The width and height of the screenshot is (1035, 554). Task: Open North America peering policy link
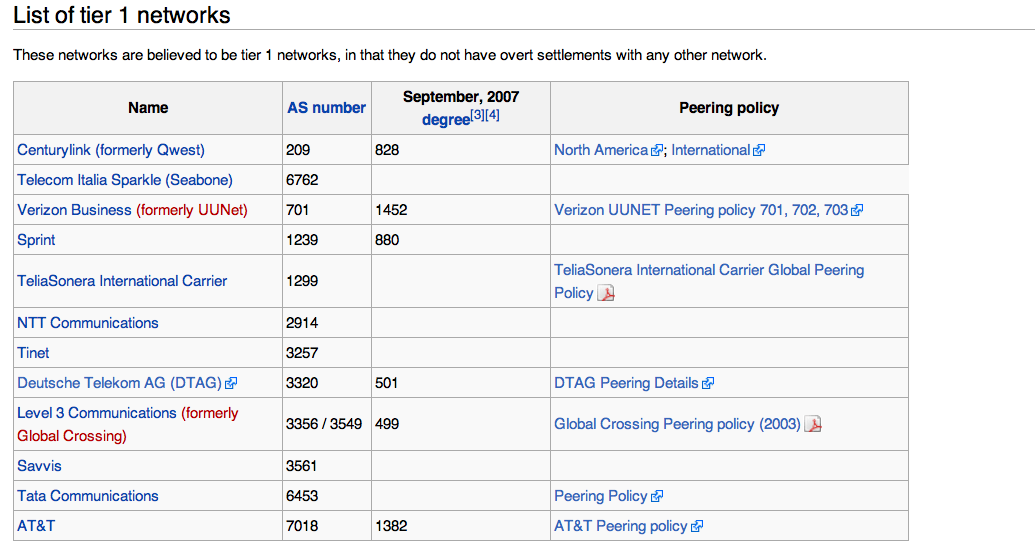point(601,150)
